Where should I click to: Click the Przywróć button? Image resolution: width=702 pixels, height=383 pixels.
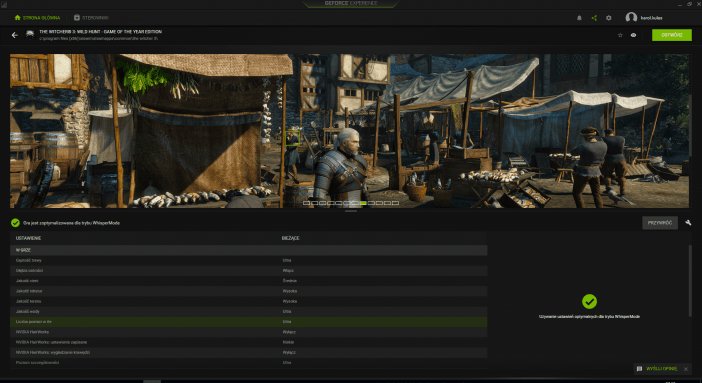click(x=660, y=223)
